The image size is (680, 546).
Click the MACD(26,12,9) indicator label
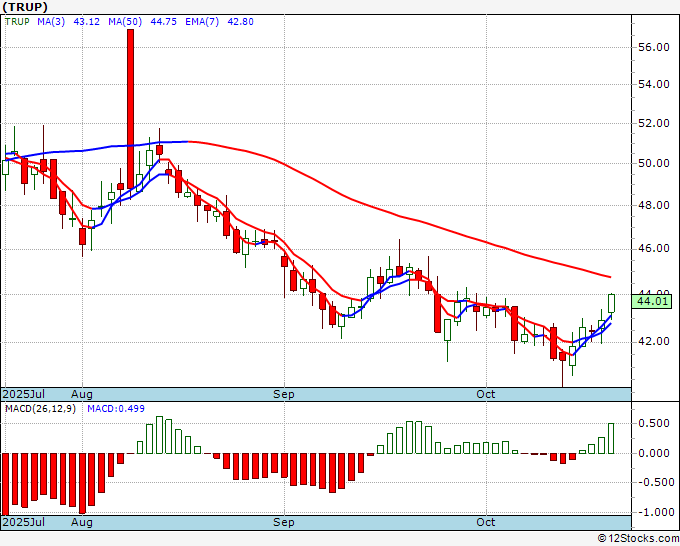pyautogui.click(x=40, y=409)
